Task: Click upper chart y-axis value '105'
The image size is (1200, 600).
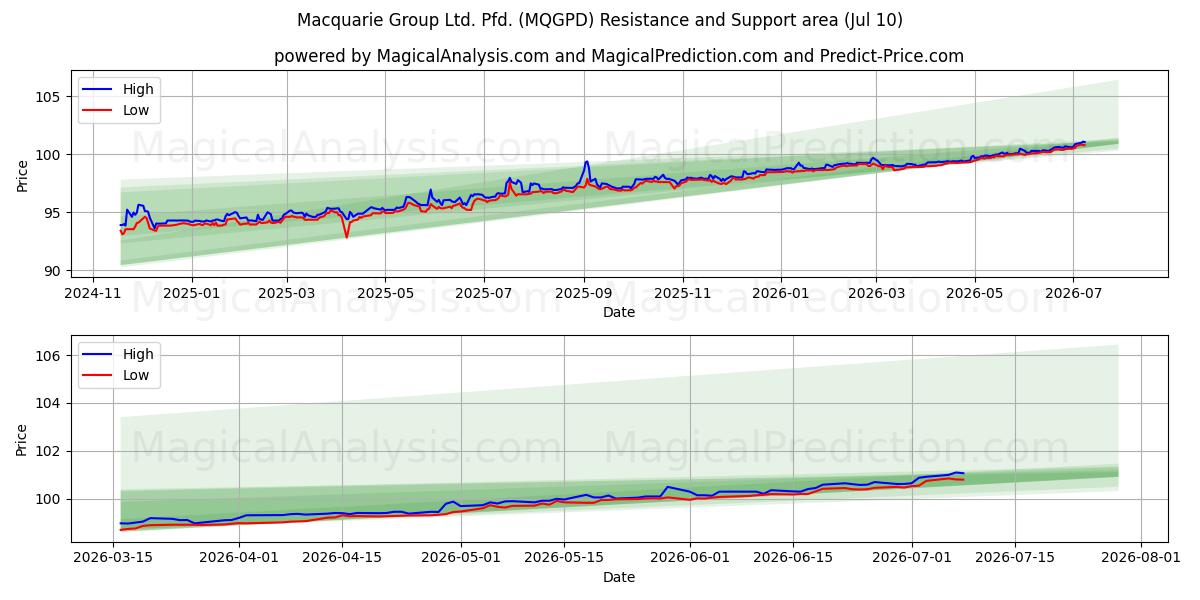Action: click(x=50, y=97)
